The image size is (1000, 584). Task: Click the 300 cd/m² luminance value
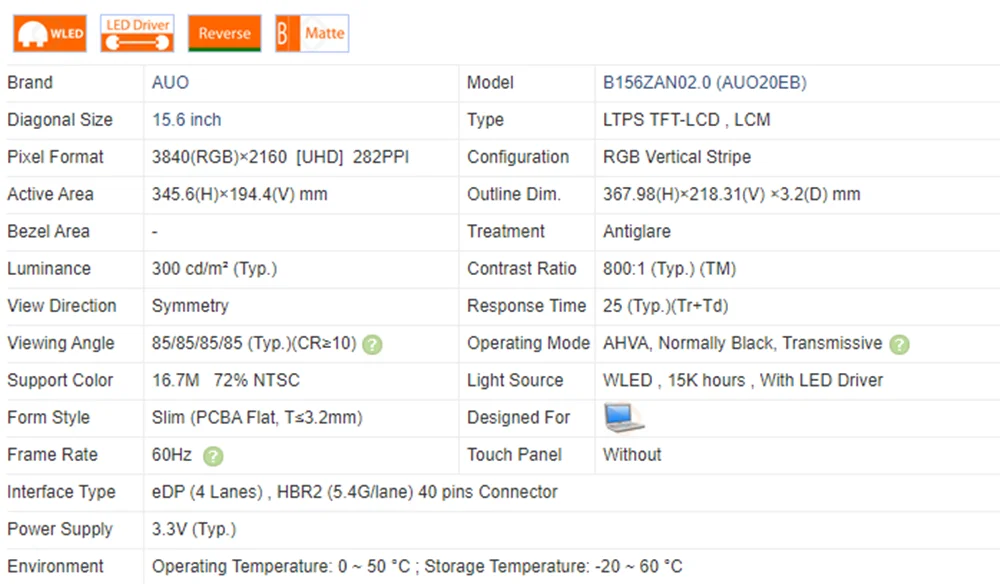(x=214, y=269)
